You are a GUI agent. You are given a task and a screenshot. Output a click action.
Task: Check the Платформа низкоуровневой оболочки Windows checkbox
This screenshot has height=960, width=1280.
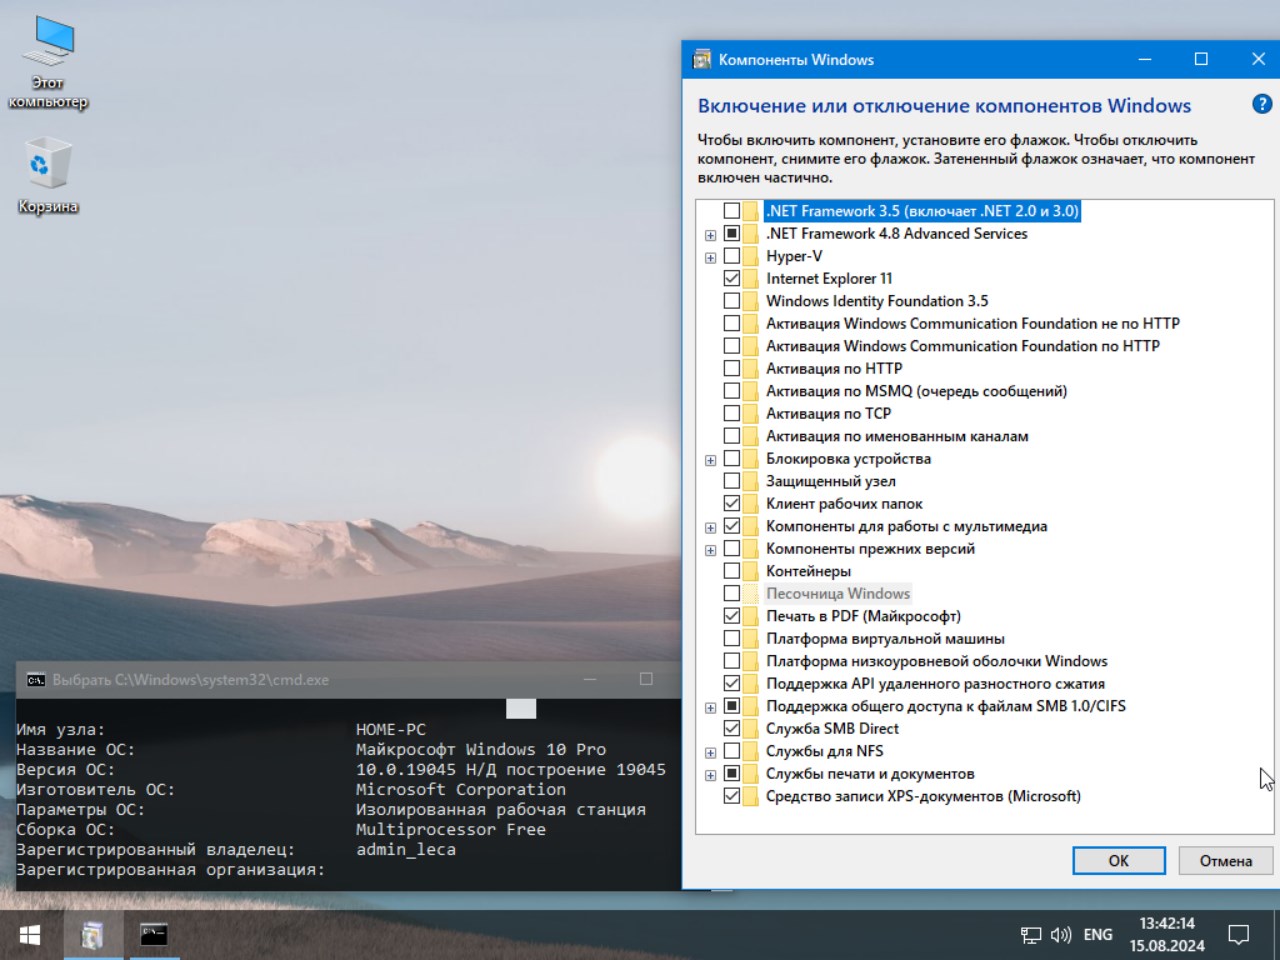732,661
